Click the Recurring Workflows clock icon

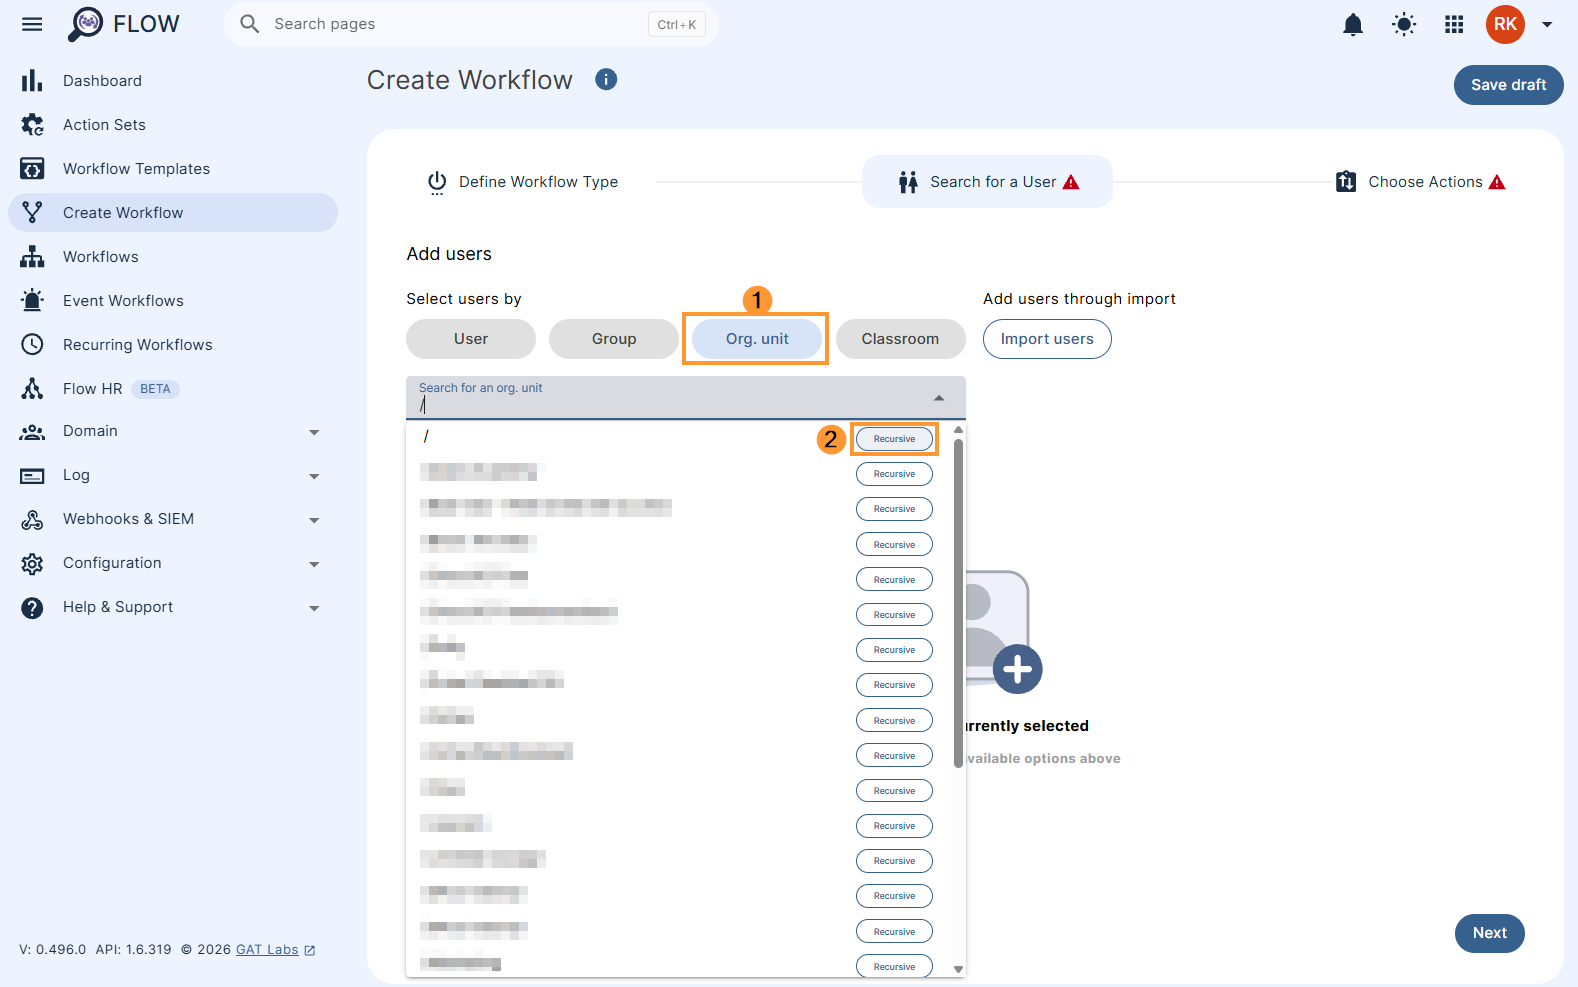pyautogui.click(x=32, y=344)
